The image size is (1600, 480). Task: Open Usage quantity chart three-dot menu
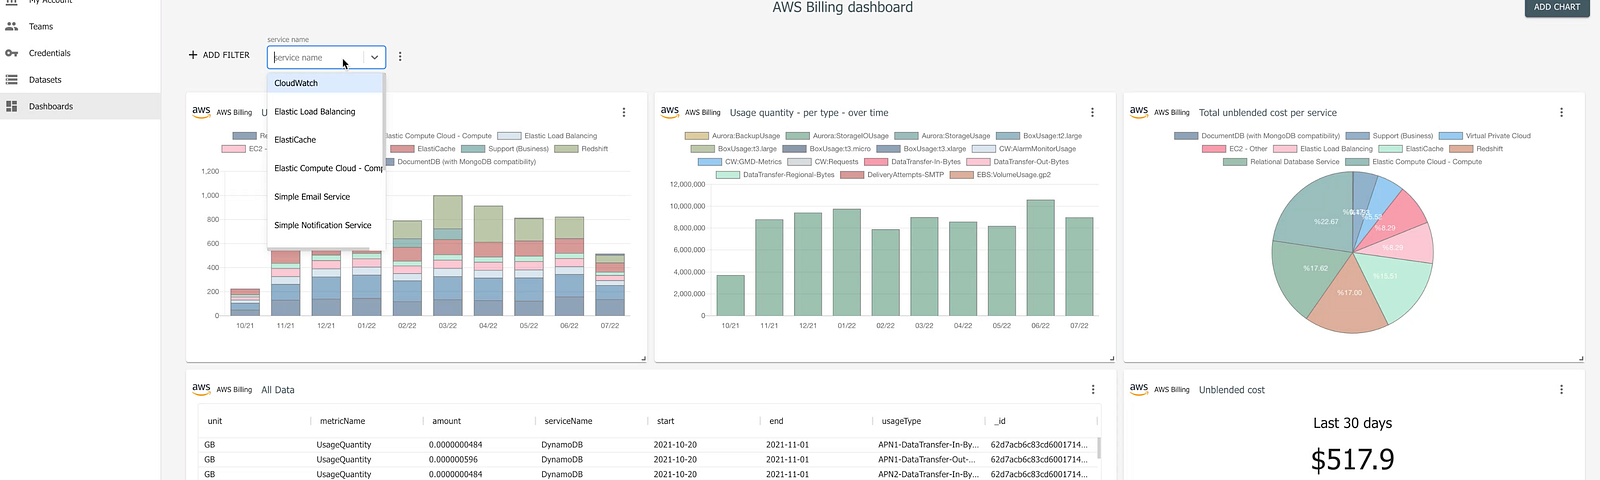point(1092,113)
